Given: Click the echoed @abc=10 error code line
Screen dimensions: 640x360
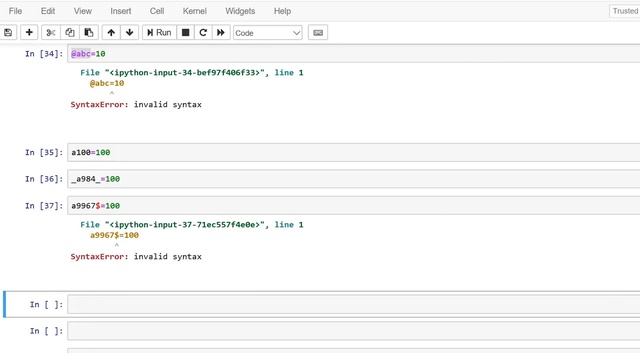Looking at the screenshot, I should pyautogui.click(x=107, y=83).
